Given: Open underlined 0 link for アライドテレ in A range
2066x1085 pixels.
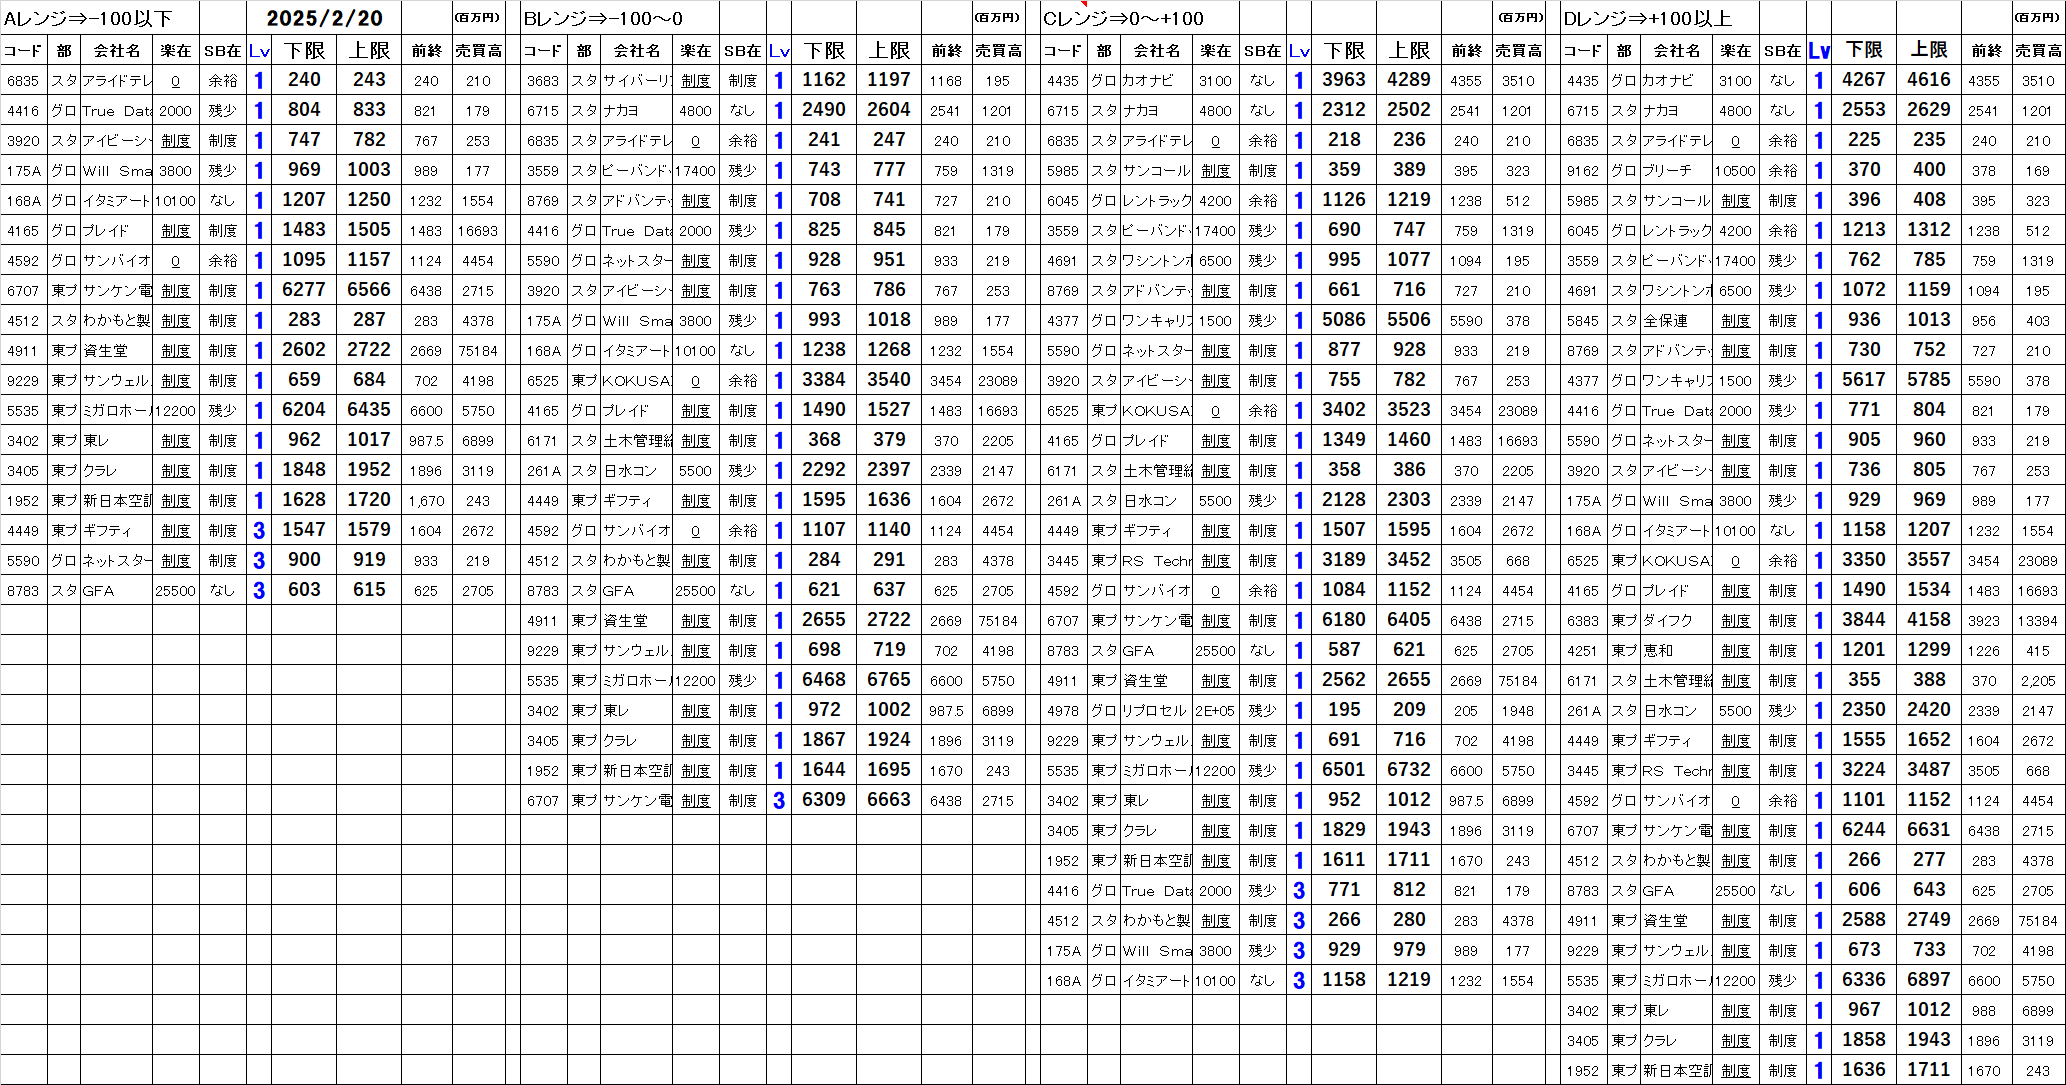Looking at the screenshot, I should tap(176, 81).
